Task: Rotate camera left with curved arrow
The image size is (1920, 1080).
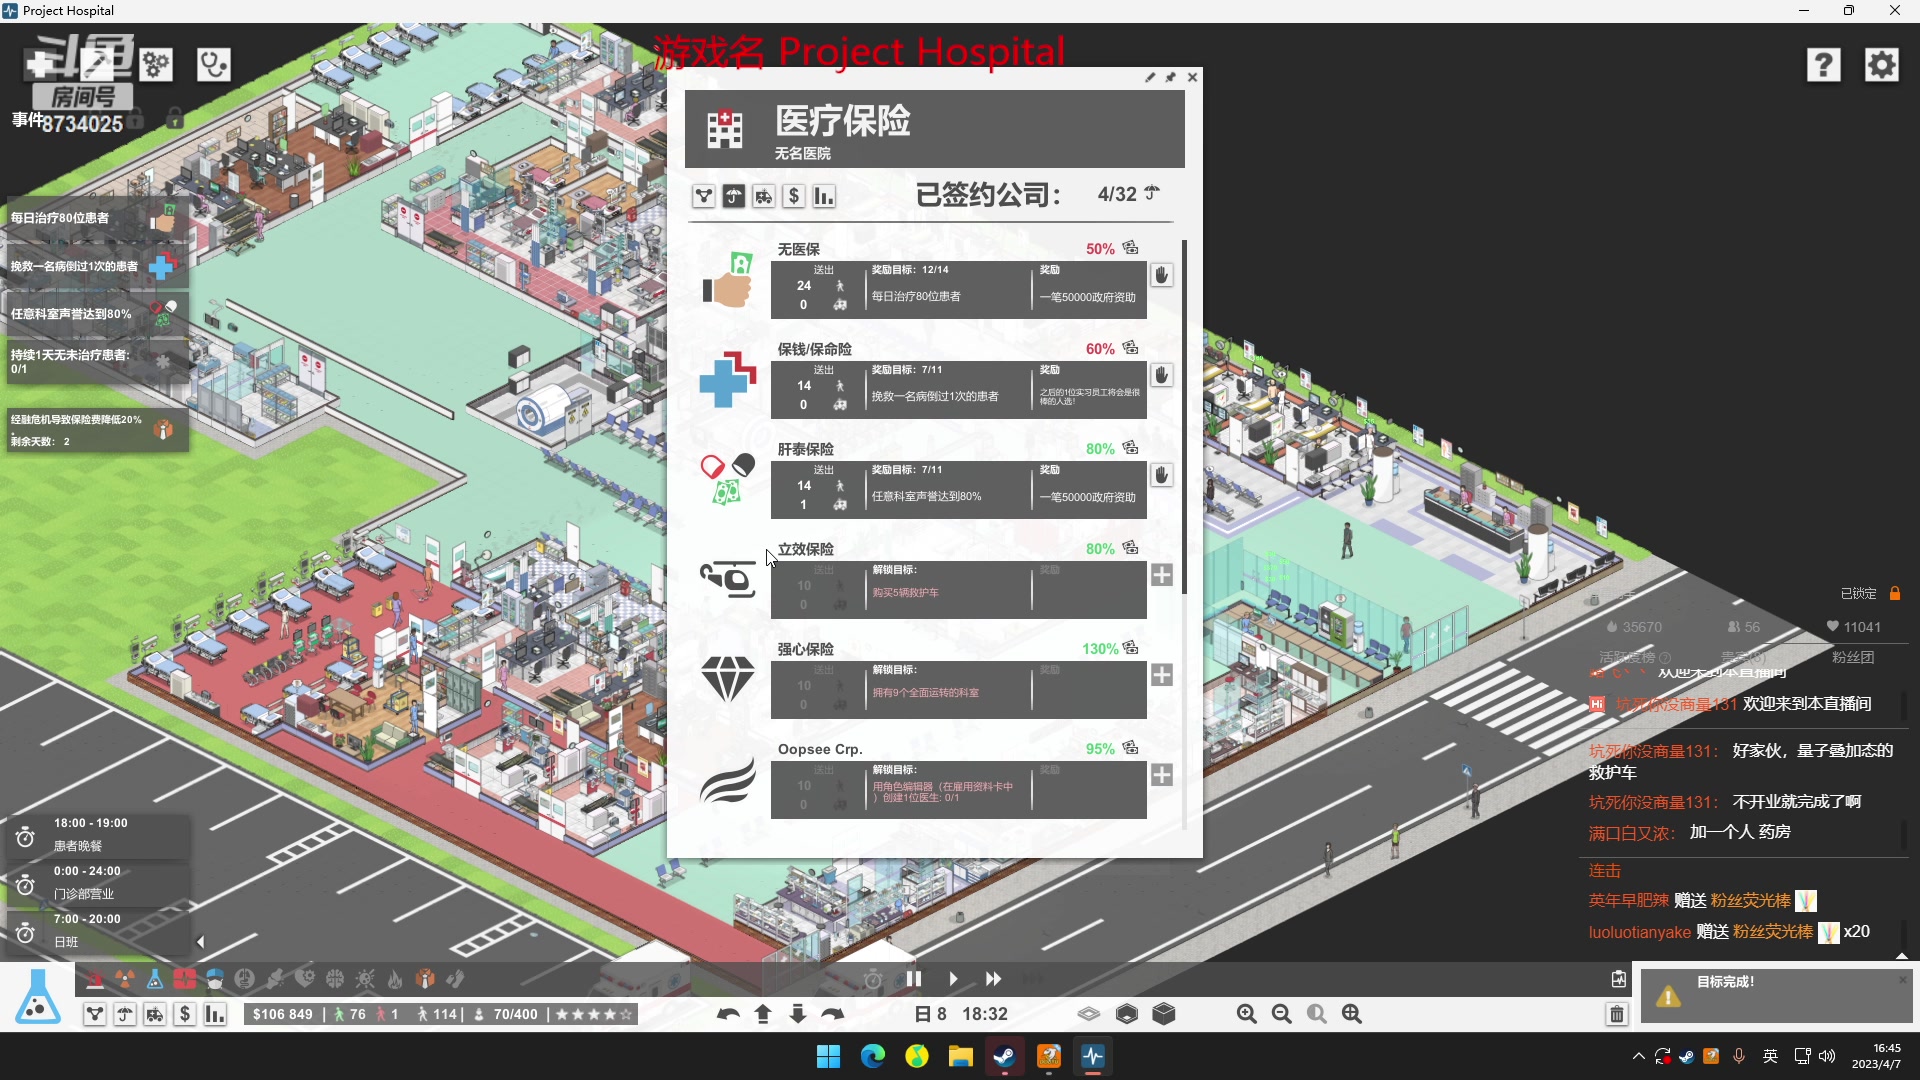Action: coord(728,1014)
